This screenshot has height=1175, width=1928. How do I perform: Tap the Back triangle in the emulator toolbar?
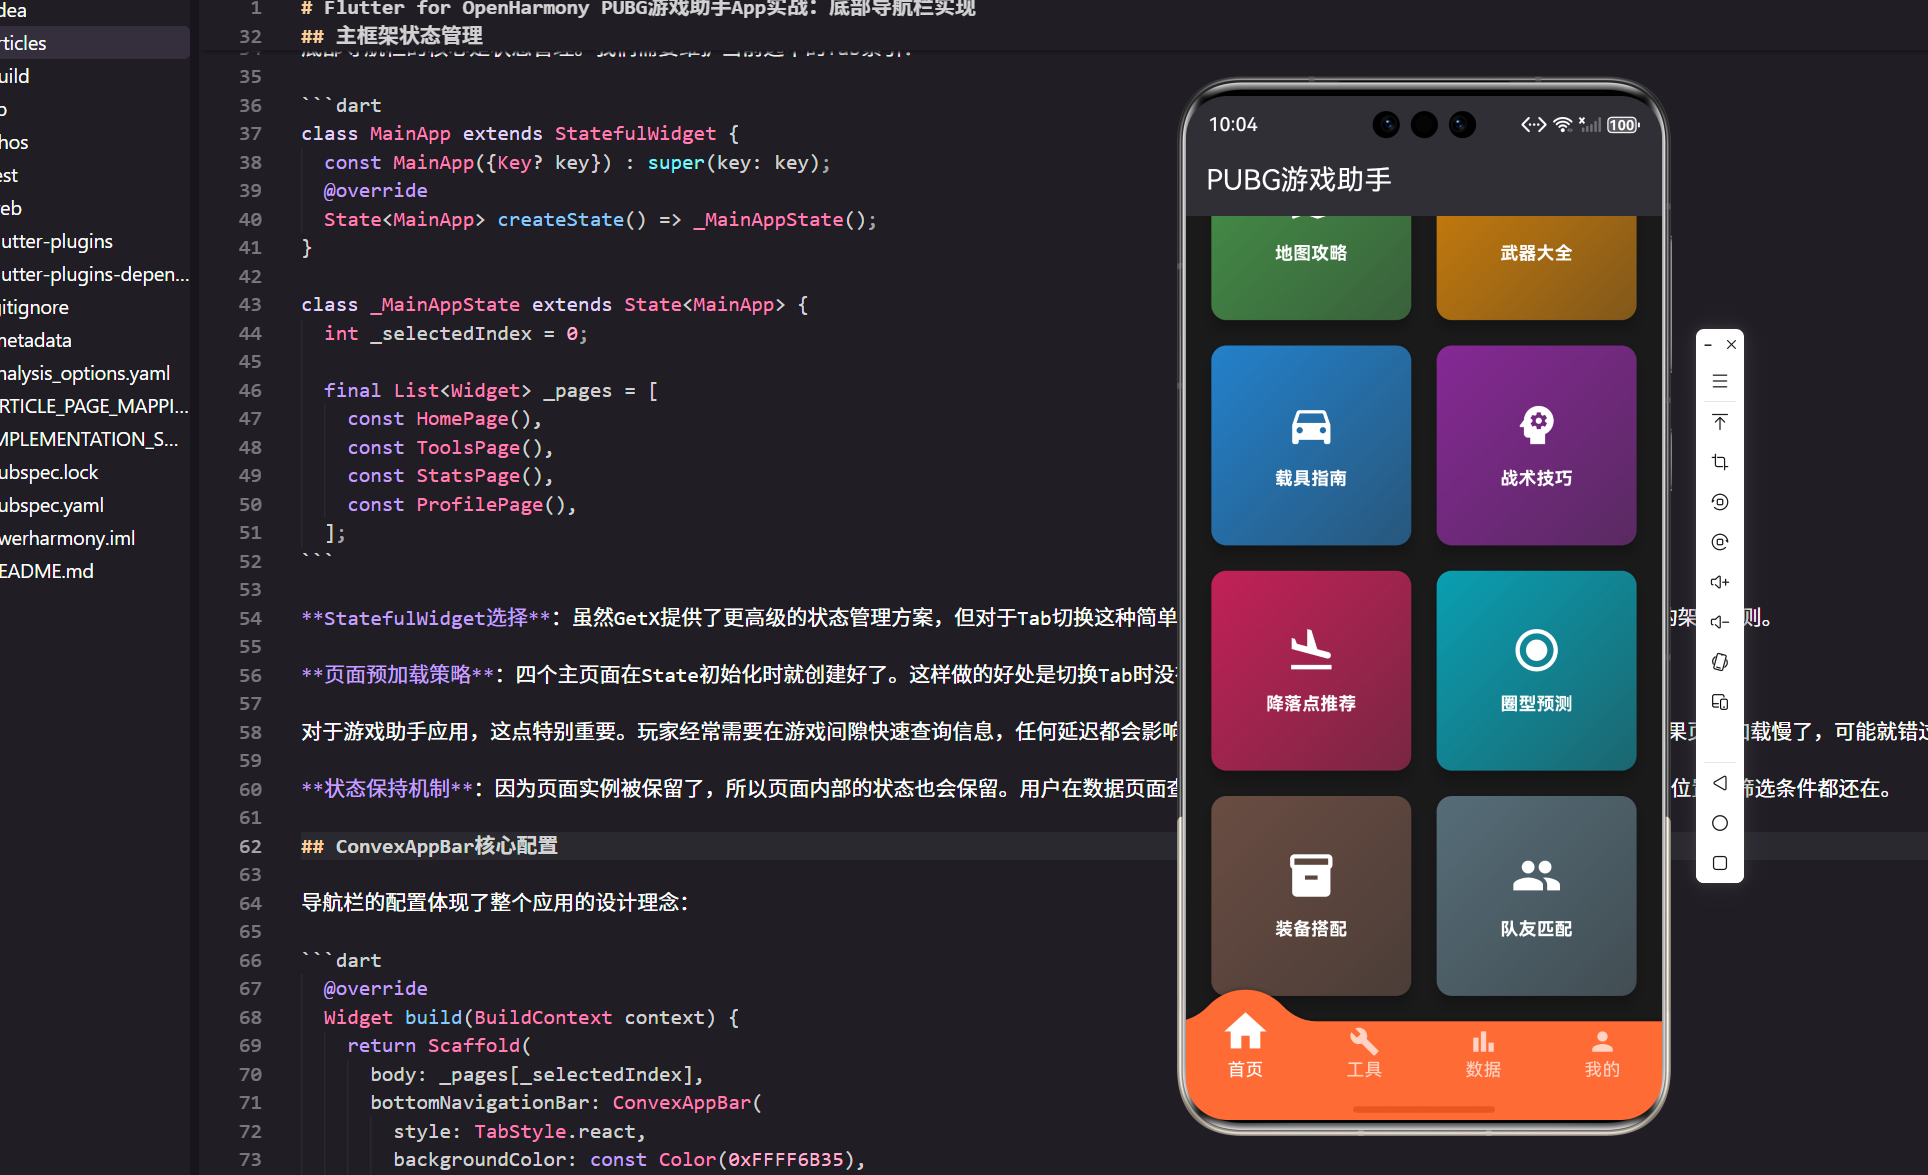tap(1720, 783)
